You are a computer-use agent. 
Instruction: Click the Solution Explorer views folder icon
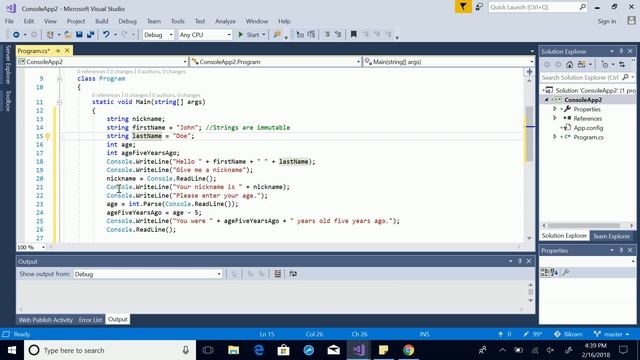pos(581,64)
